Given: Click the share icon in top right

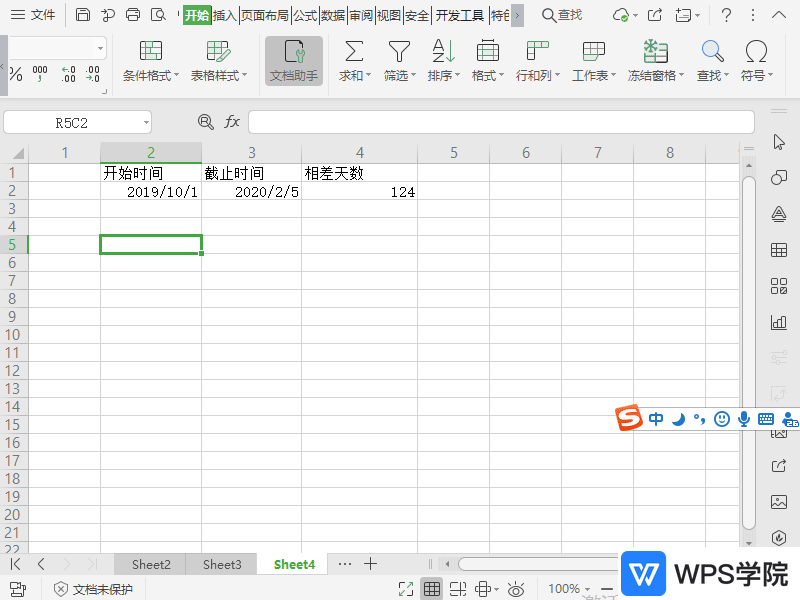Looking at the screenshot, I should (x=655, y=15).
